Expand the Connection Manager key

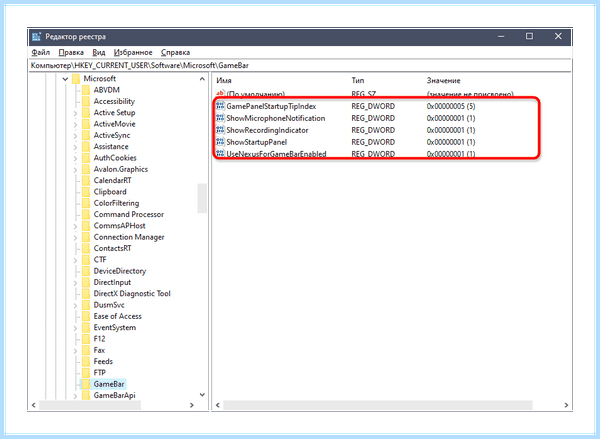75,237
